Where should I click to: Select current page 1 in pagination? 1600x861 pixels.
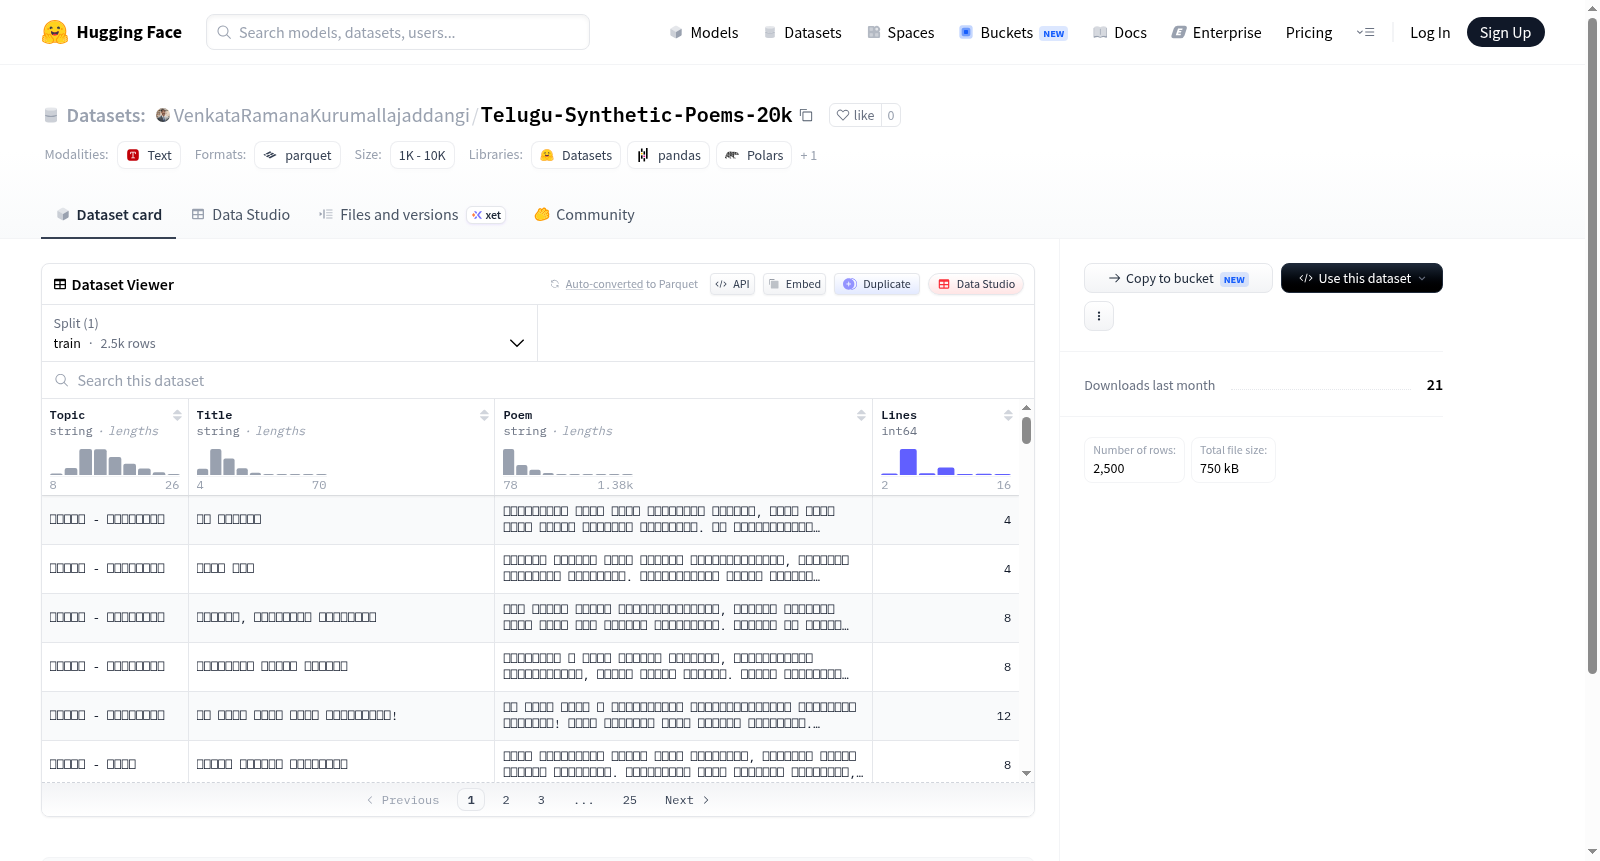pyautogui.click(x=471, y=800)
